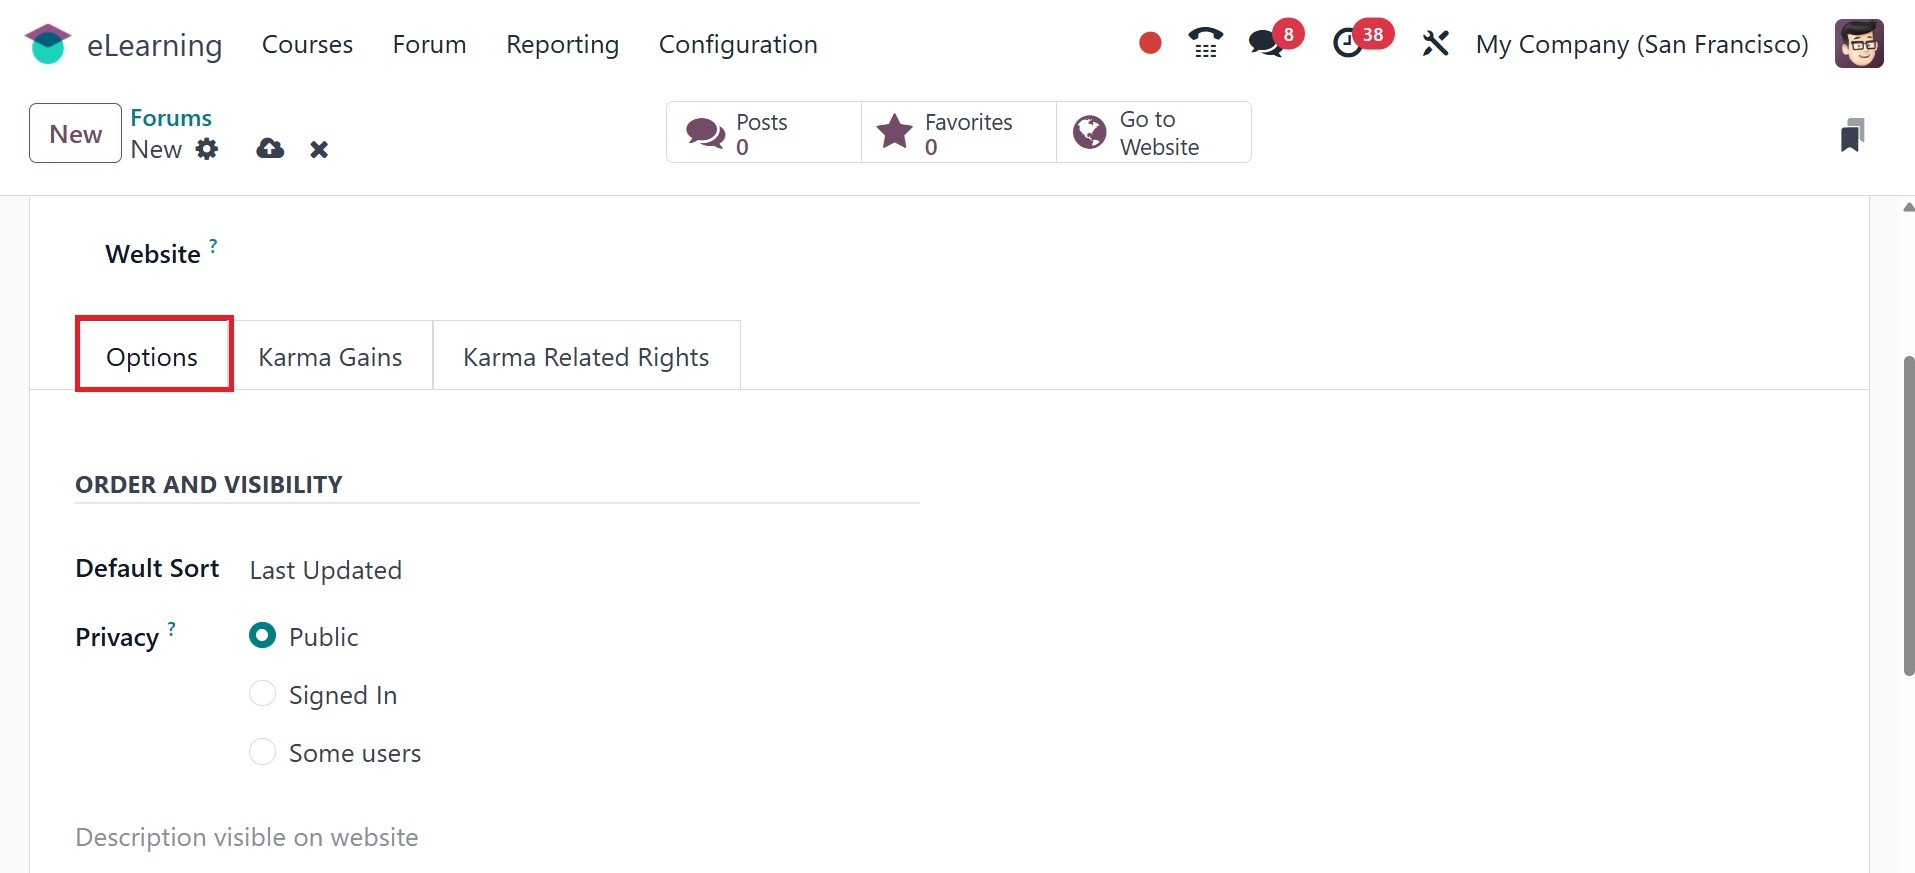Screen dimensions: 1915x873
Task: Switch to the Karma Related Rights tab
Action: pyautogui.click(x=586, y=357)
